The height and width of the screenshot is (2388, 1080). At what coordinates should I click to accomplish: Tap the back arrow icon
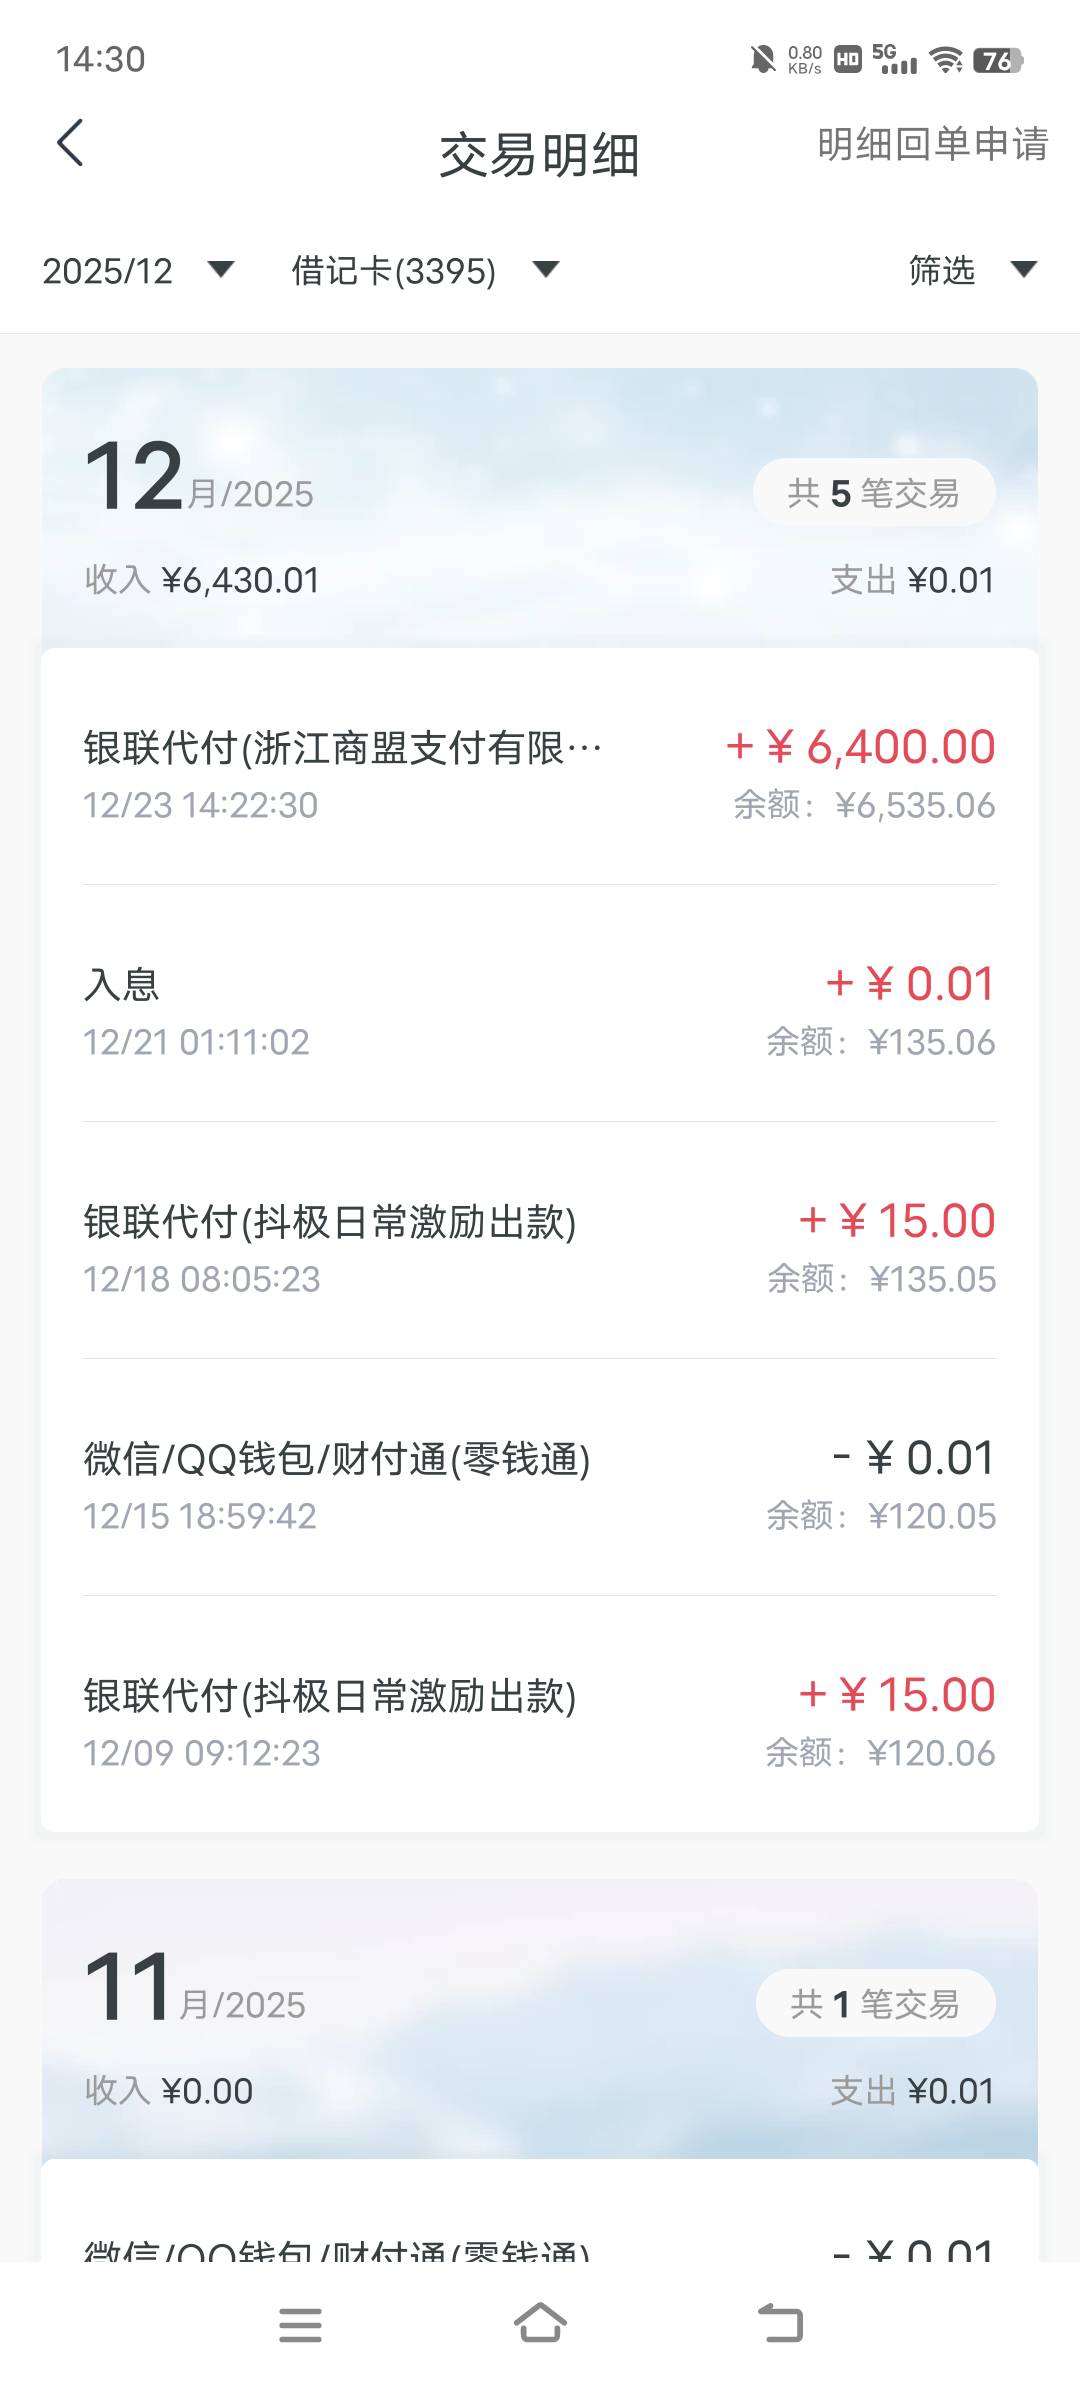[x=70, y=143]
